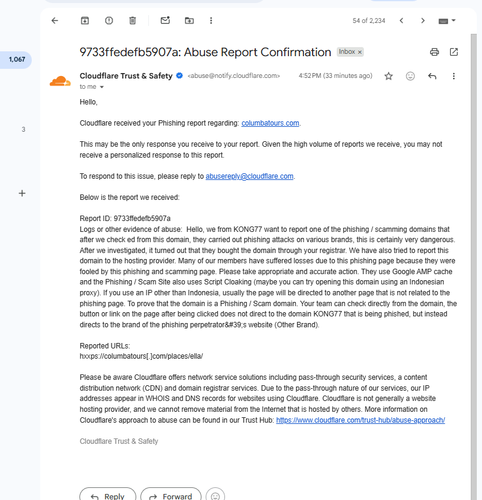
Task: Delete email with trash icon
Action: 132,21
